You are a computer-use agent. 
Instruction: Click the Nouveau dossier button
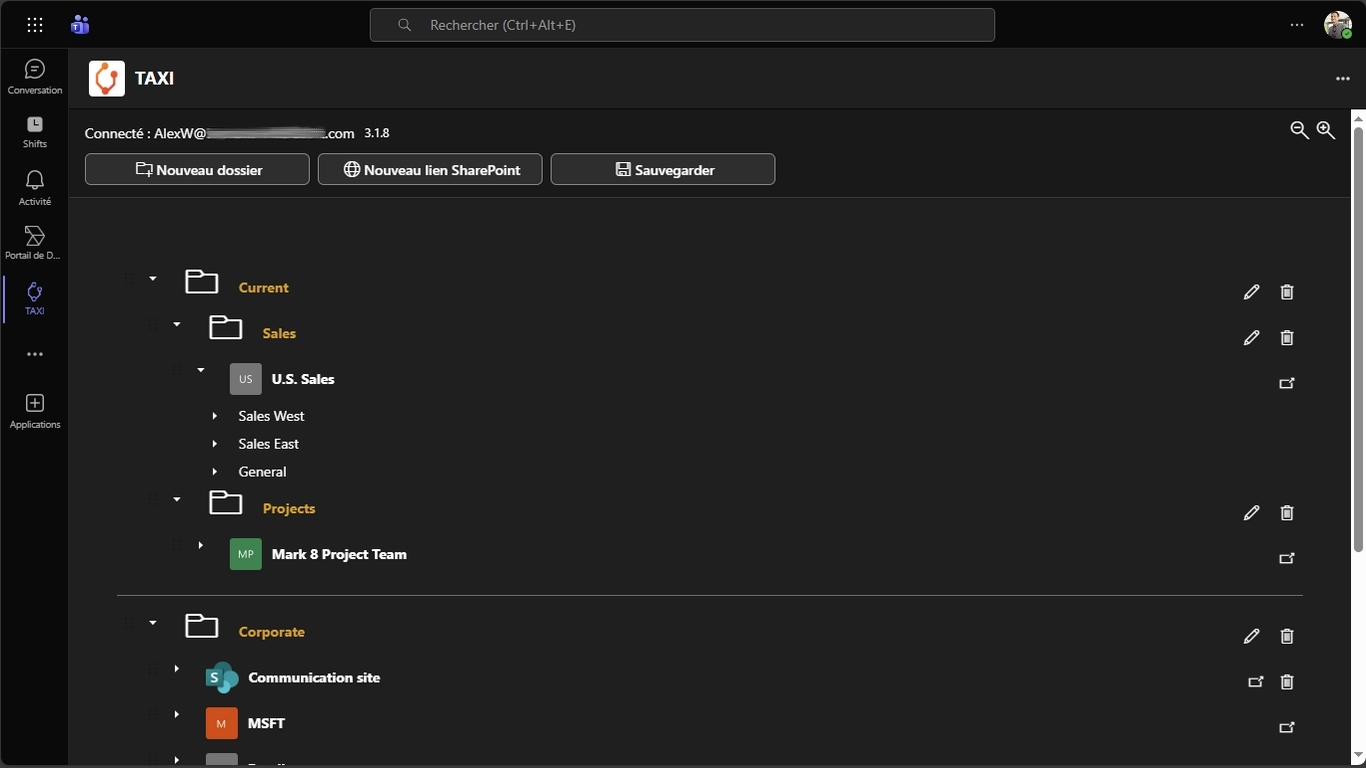click(x=197, y=170)
